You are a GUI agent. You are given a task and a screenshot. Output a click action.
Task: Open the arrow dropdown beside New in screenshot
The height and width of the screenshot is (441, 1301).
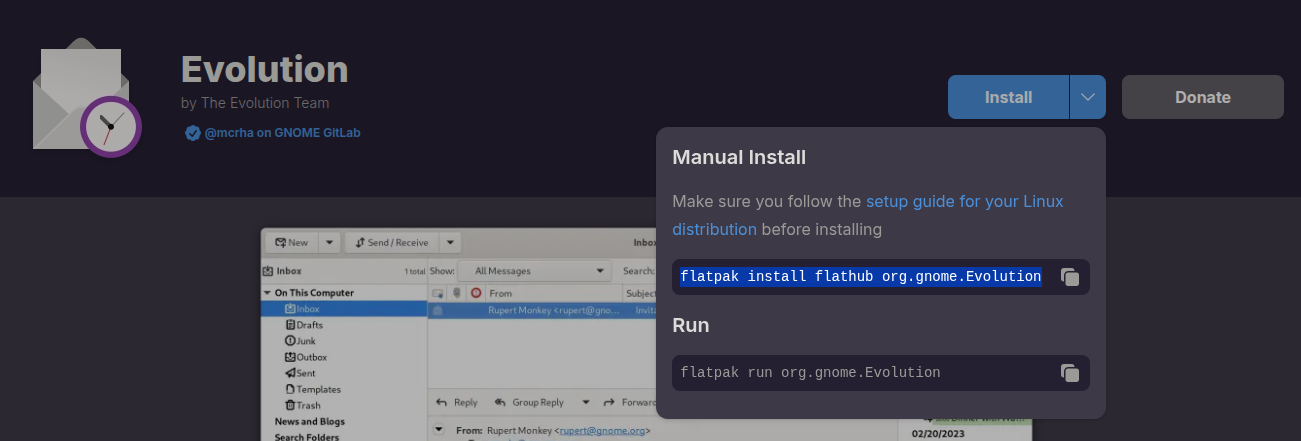(x=330, y=242)
